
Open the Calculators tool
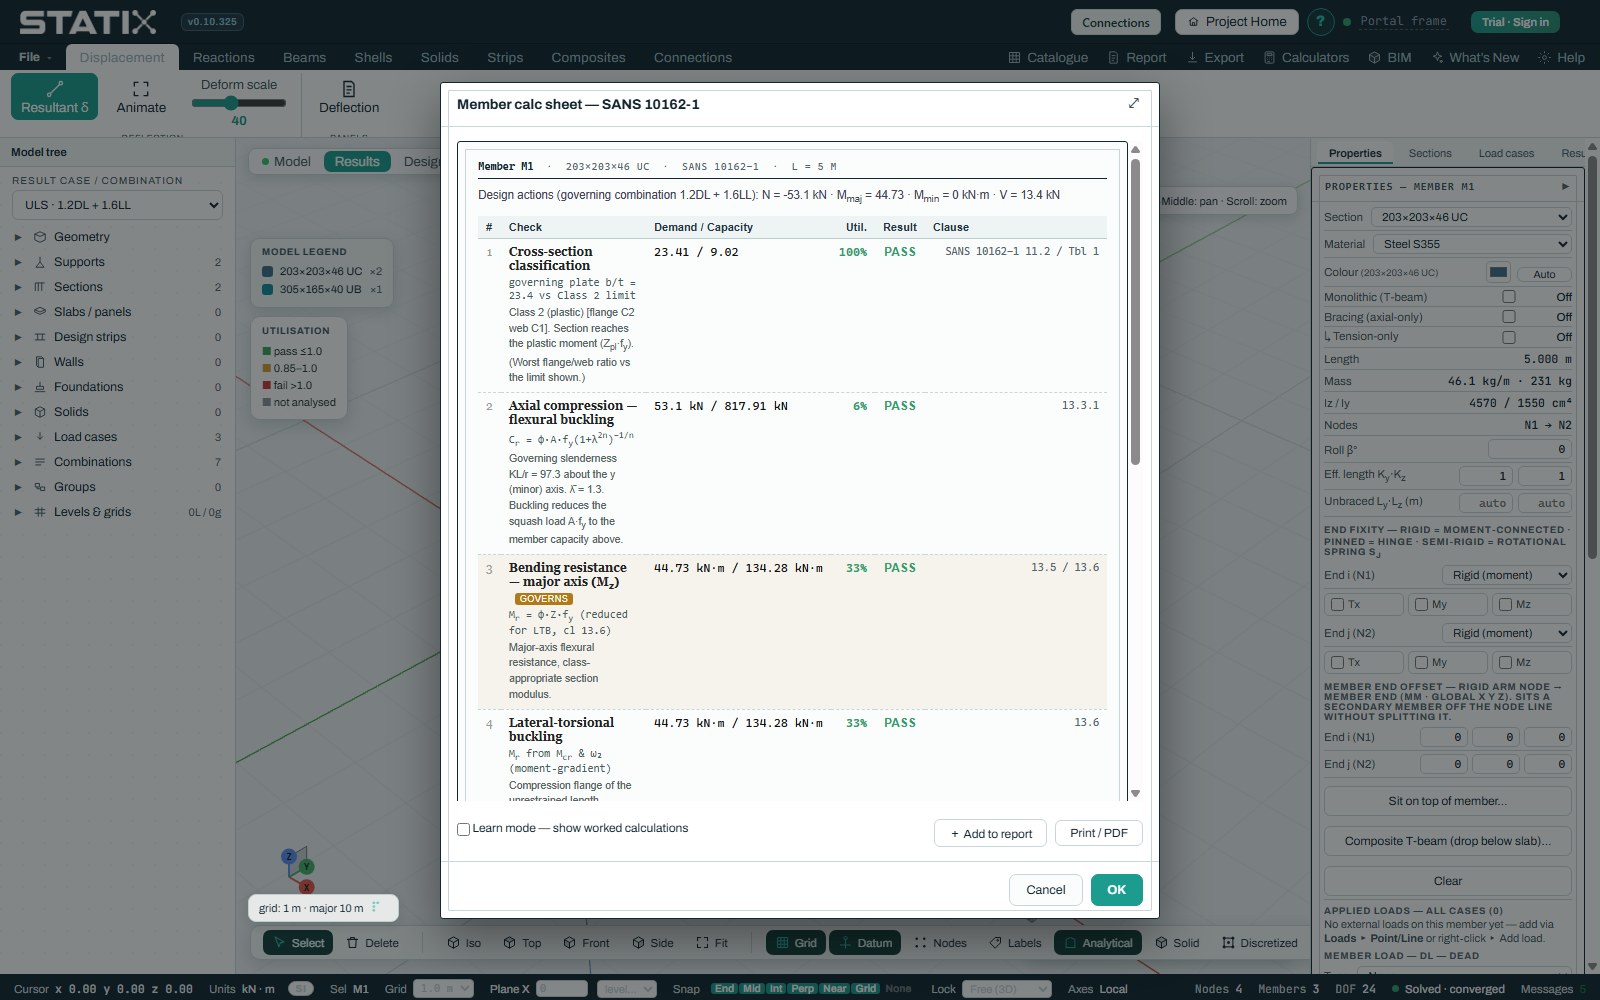(x=1306, y=57)
